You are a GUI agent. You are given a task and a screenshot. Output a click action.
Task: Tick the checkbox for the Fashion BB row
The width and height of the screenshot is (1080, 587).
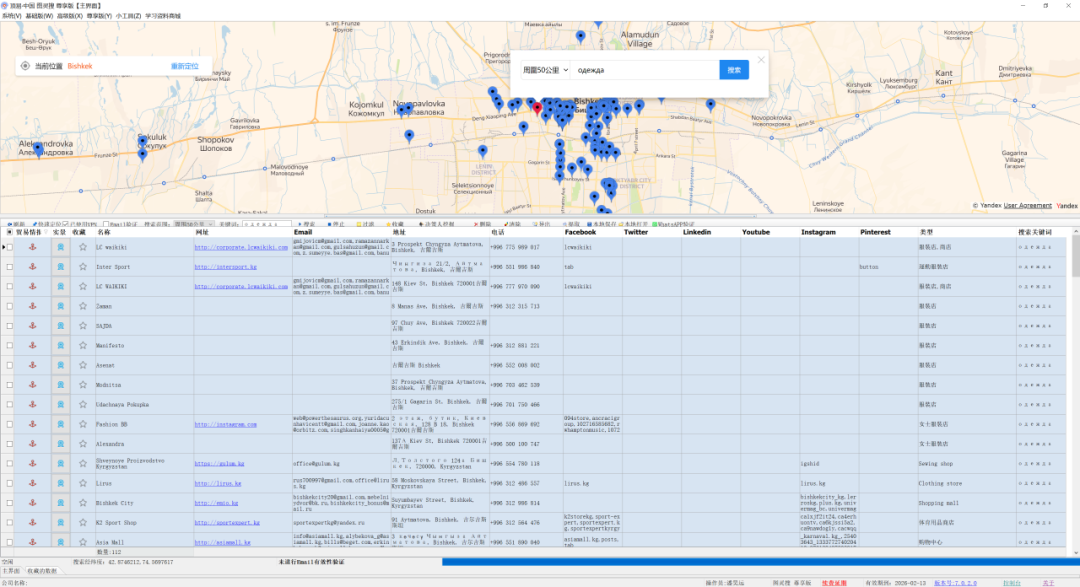10,424
